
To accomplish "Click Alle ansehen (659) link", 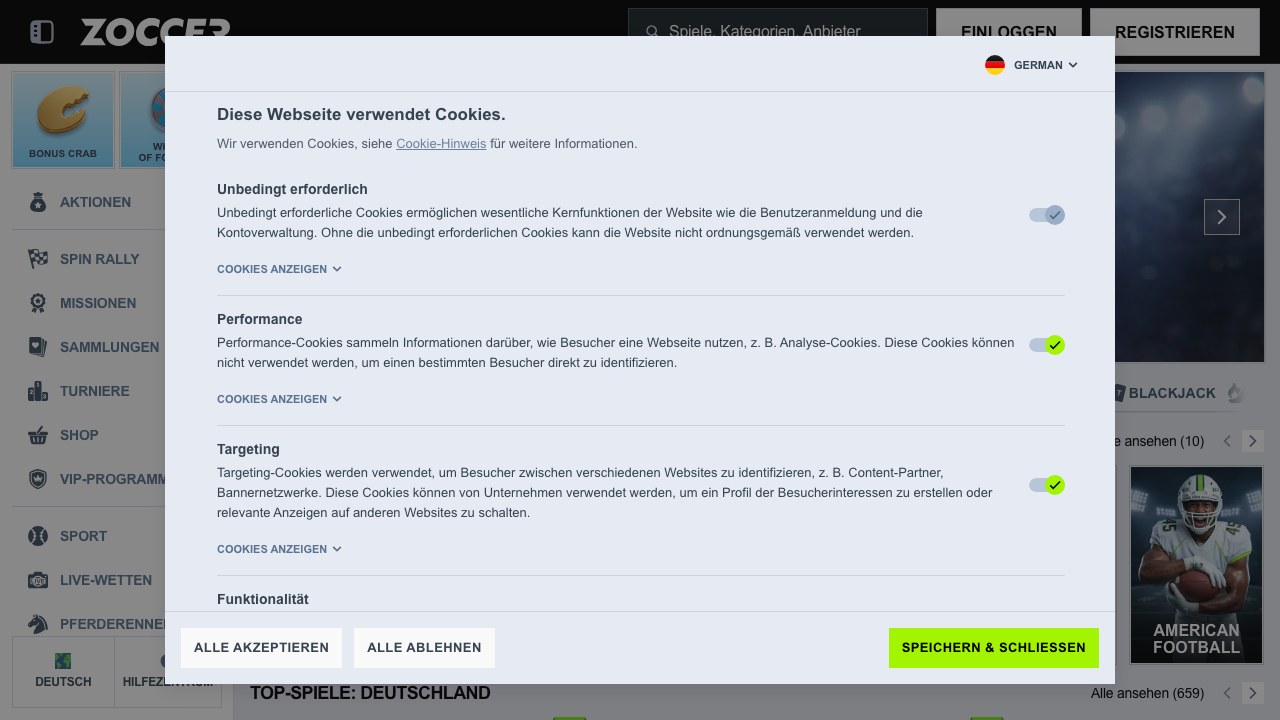I will (1147, 693).
